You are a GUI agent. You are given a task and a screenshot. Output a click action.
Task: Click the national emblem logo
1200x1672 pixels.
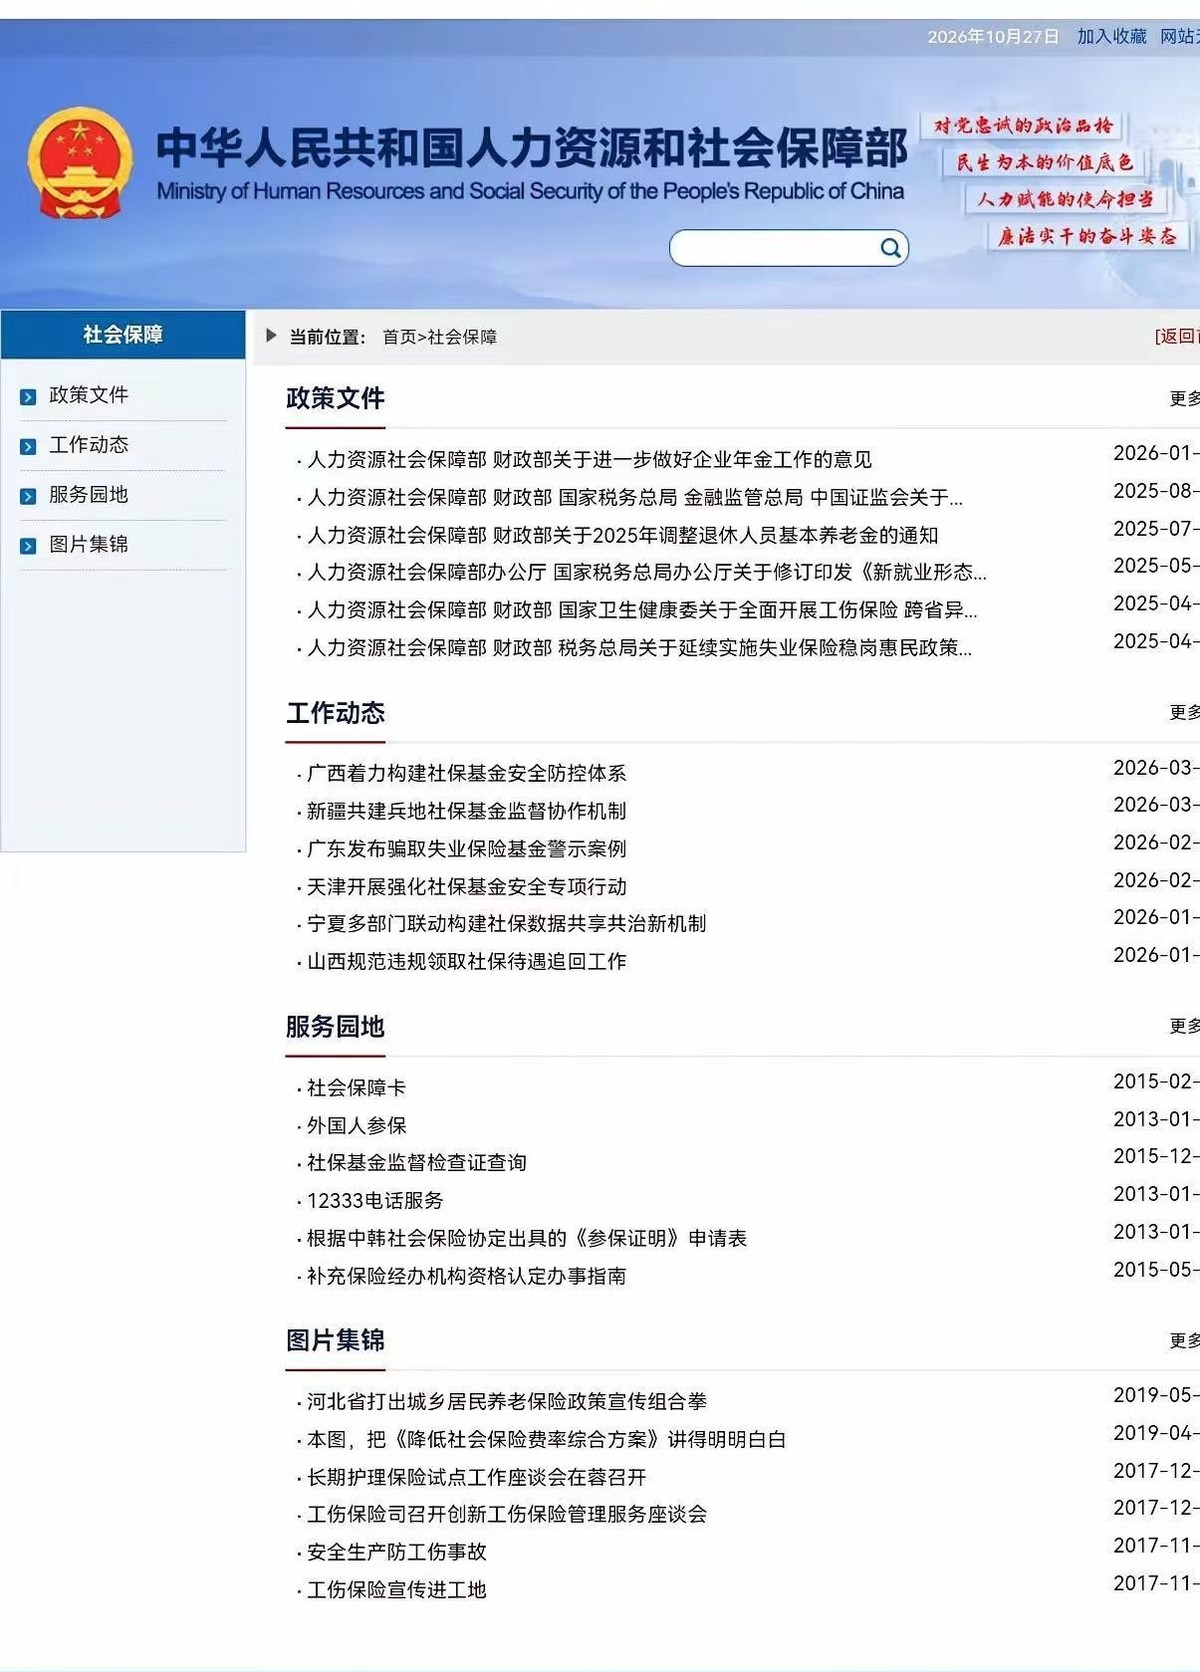click(x=80, y=162)
